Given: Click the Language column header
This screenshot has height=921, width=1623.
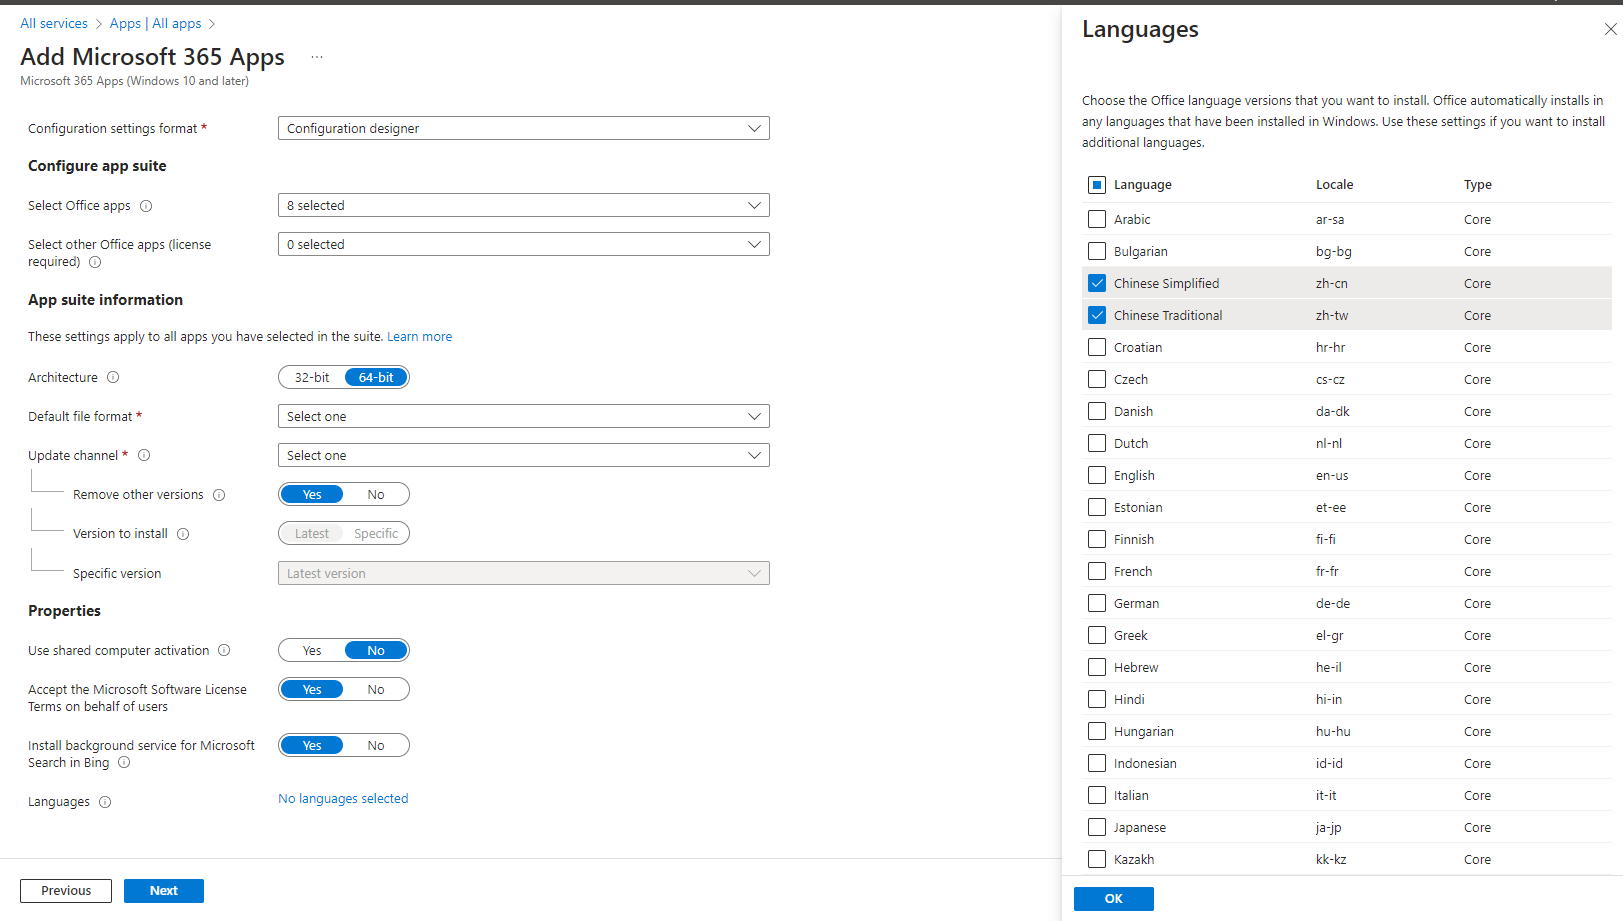Looking at the screenshot, I should (1143, 185).
